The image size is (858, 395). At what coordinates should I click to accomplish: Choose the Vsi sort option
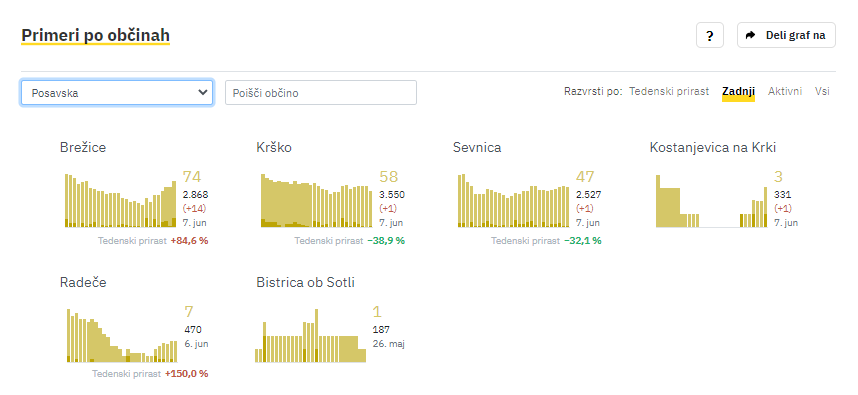coord(822,91)
